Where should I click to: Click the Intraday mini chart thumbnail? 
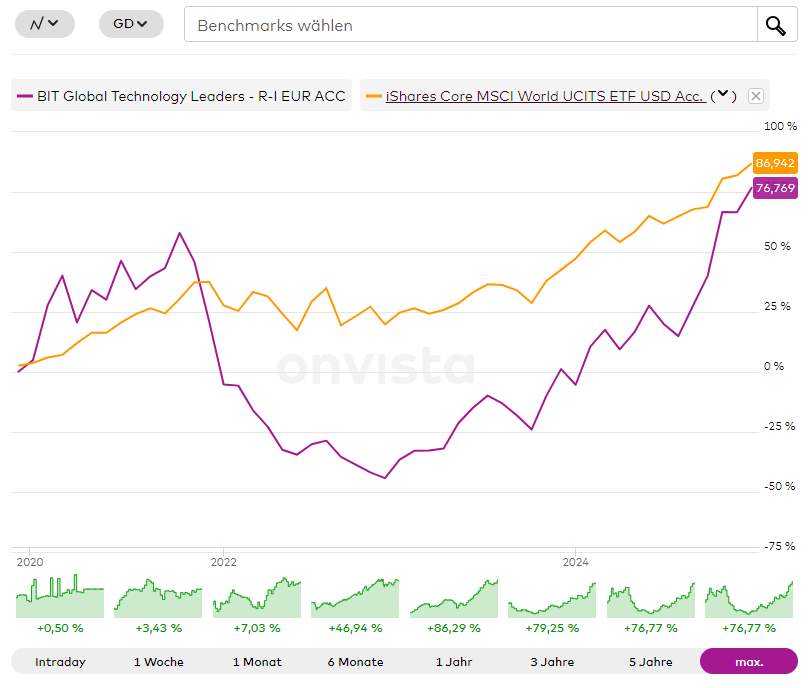[60, 596]
